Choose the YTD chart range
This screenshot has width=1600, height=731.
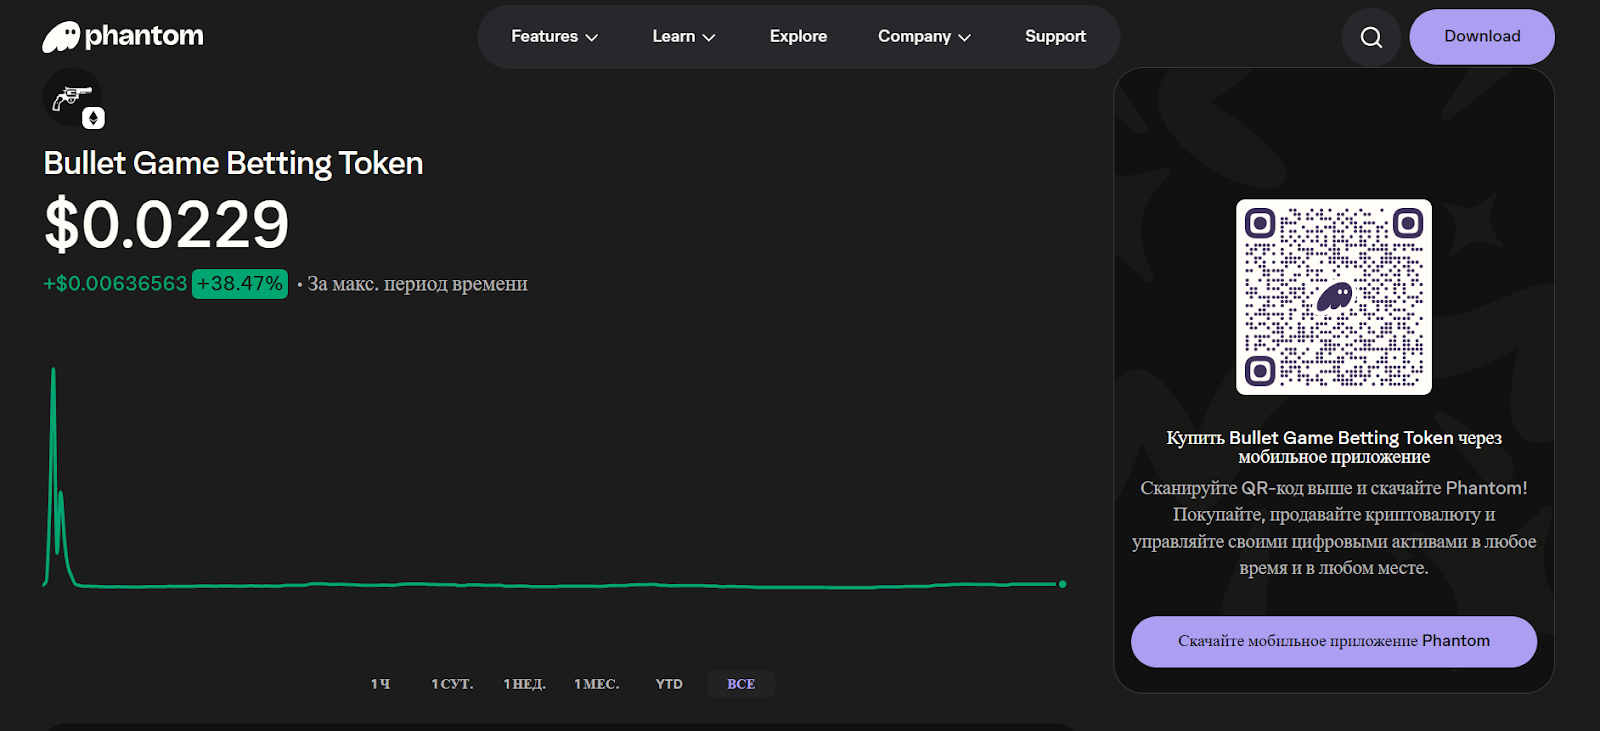pos(669,684)
